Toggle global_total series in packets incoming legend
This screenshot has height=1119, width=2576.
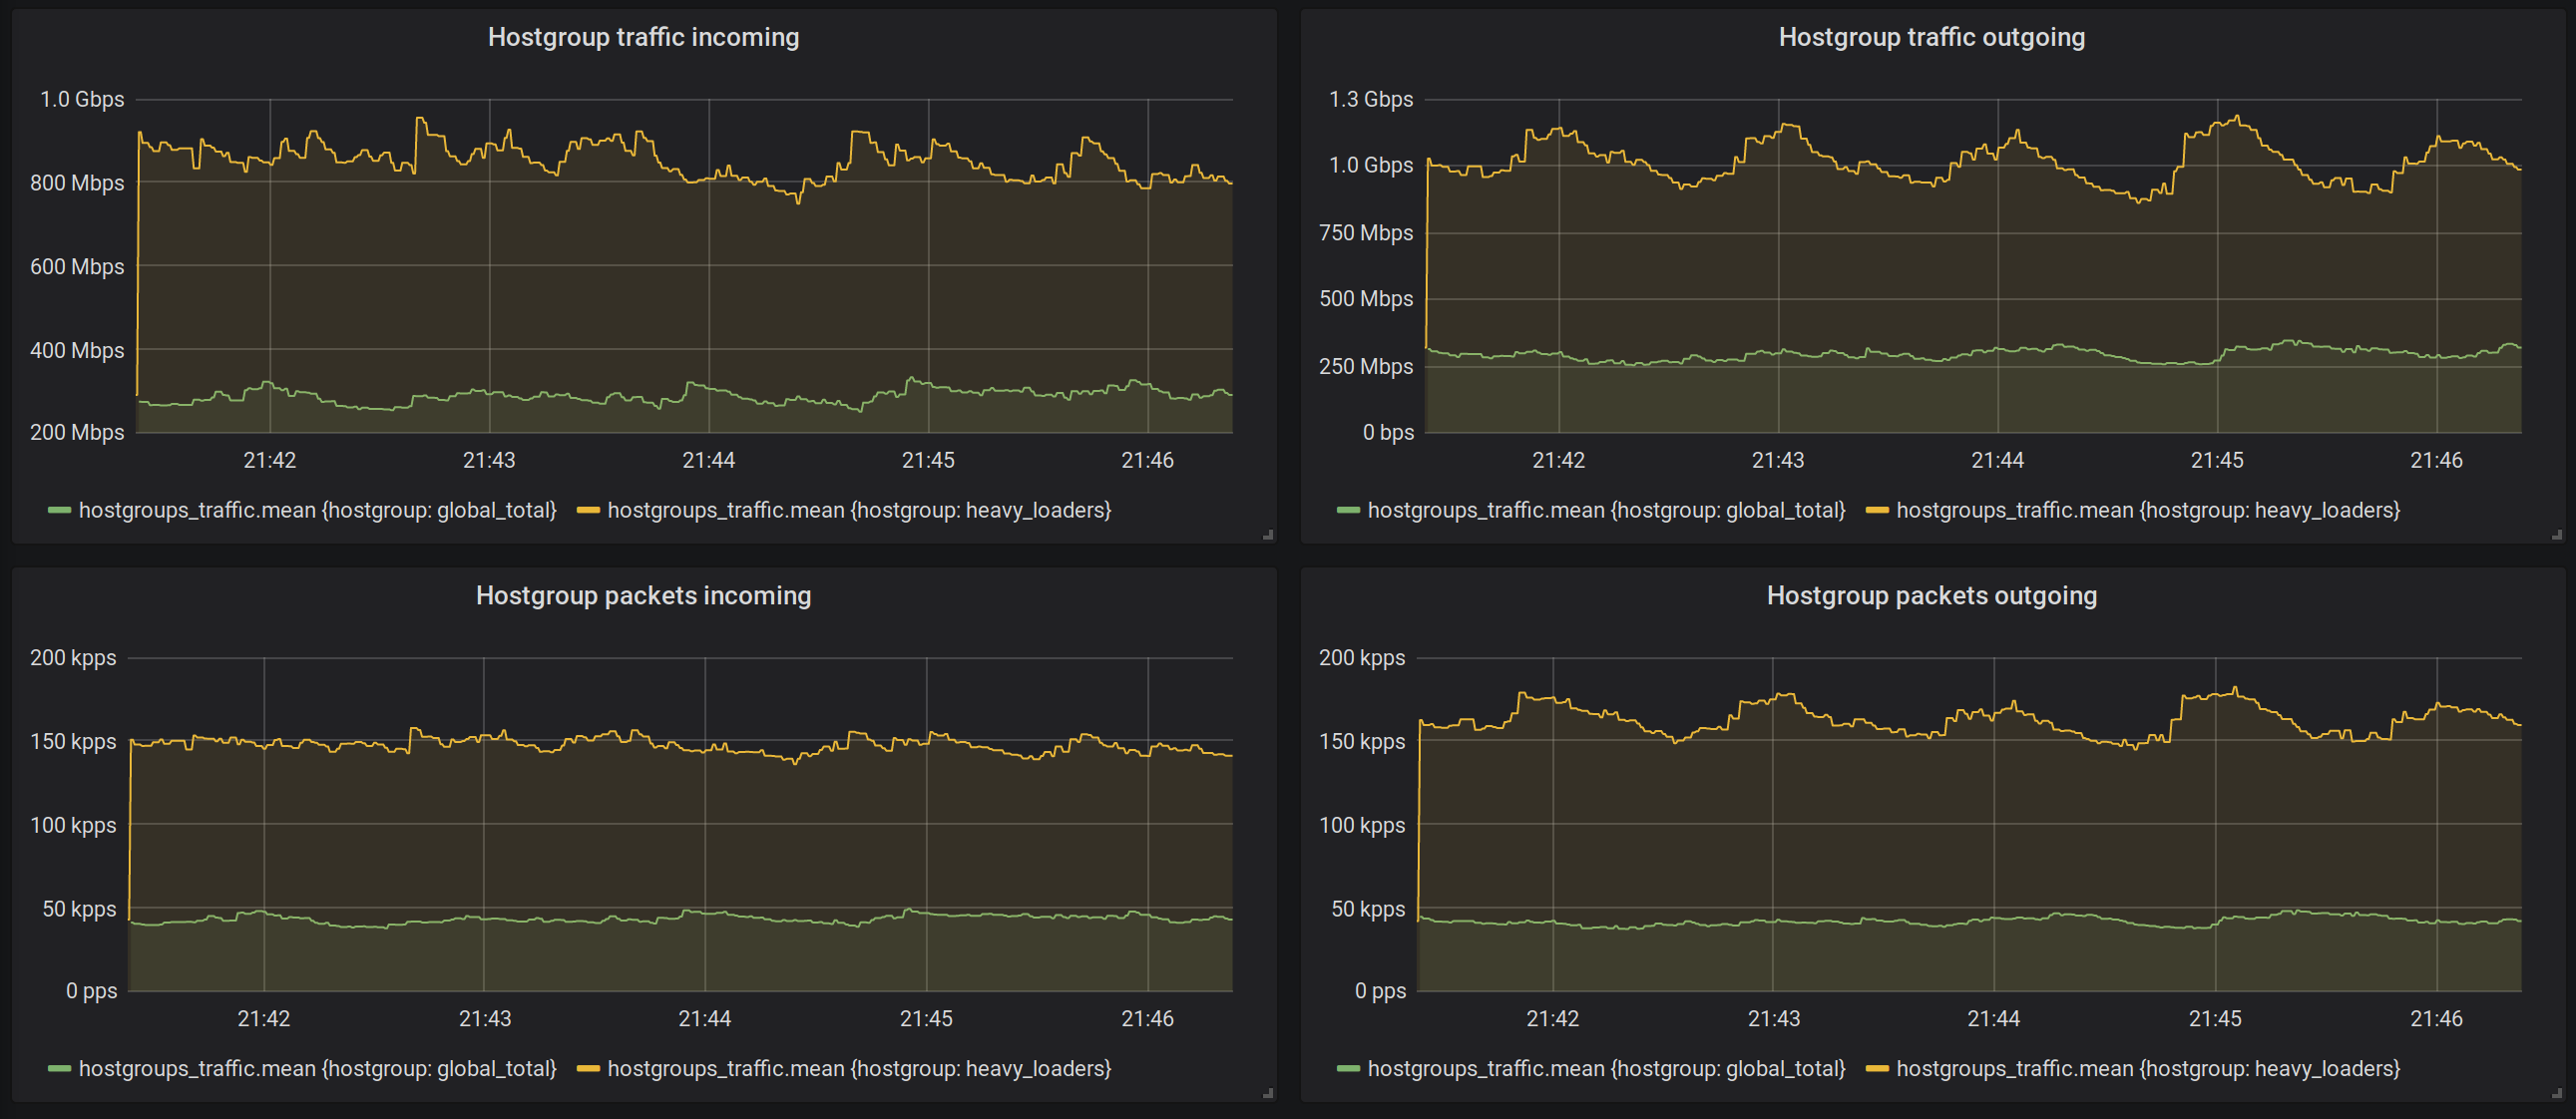(x=317, y=1069)
